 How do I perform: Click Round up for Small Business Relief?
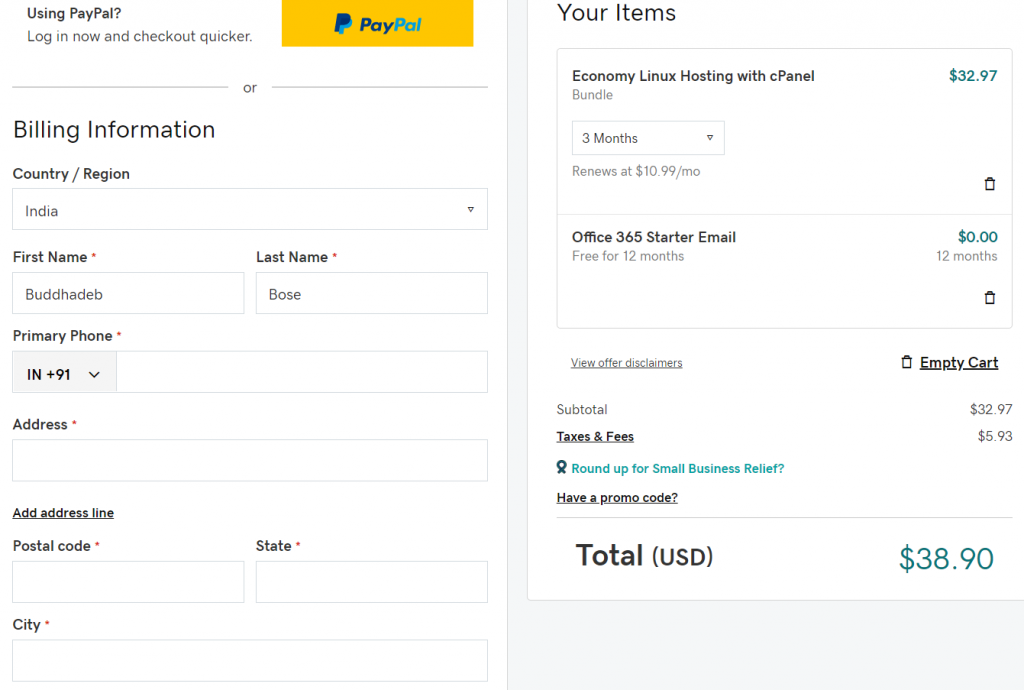click(x=678, y=469)
